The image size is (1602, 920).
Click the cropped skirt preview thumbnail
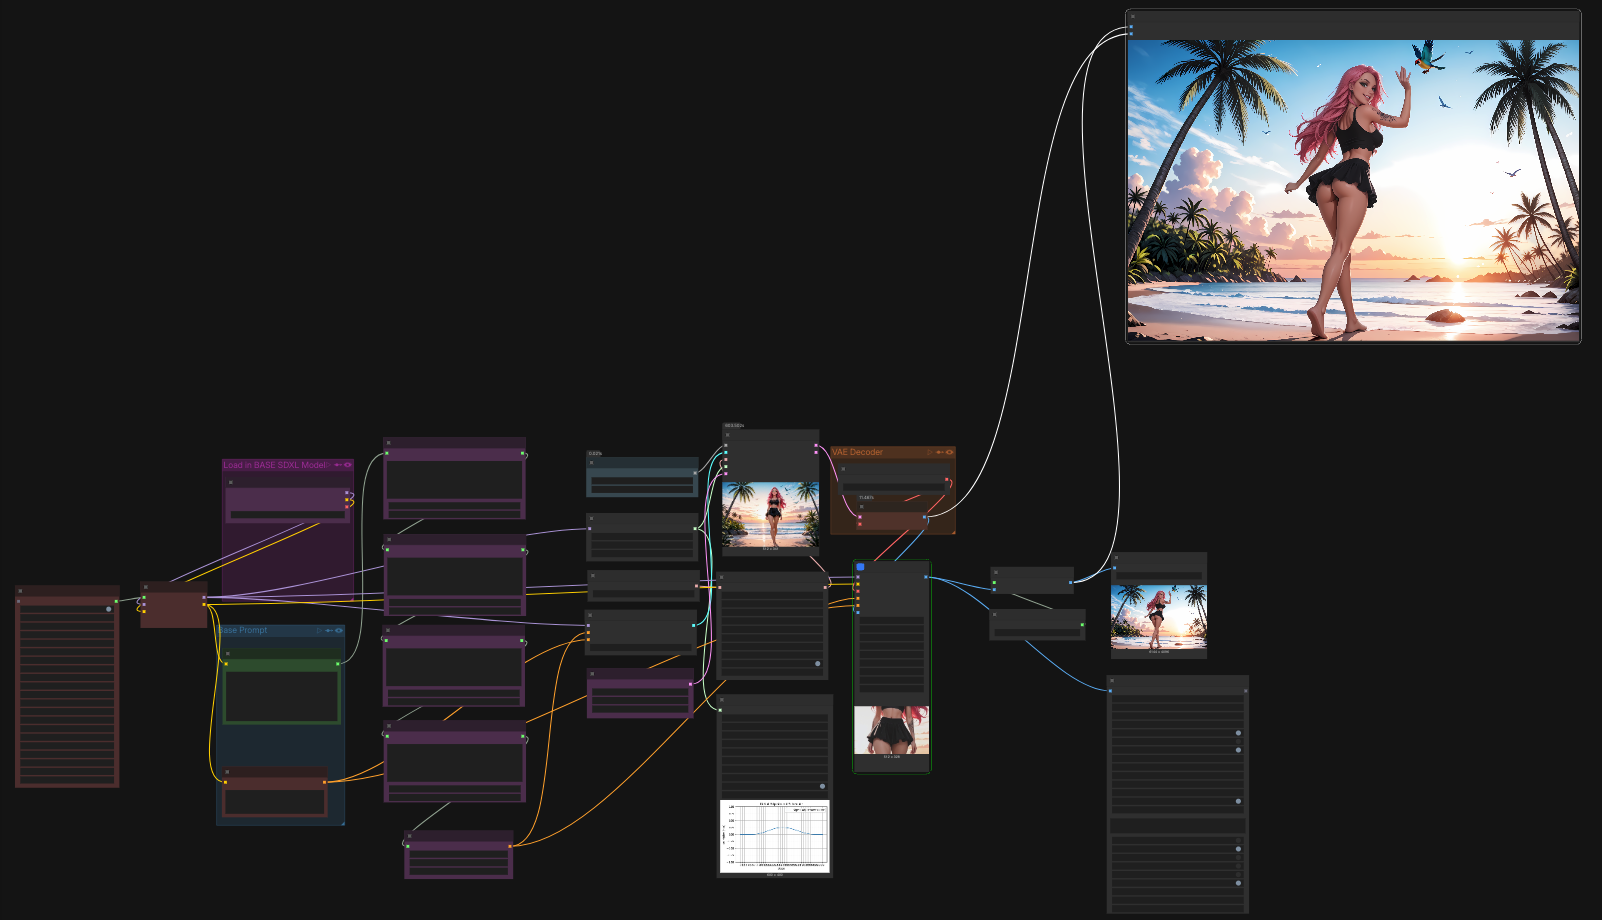coord(891,730)
